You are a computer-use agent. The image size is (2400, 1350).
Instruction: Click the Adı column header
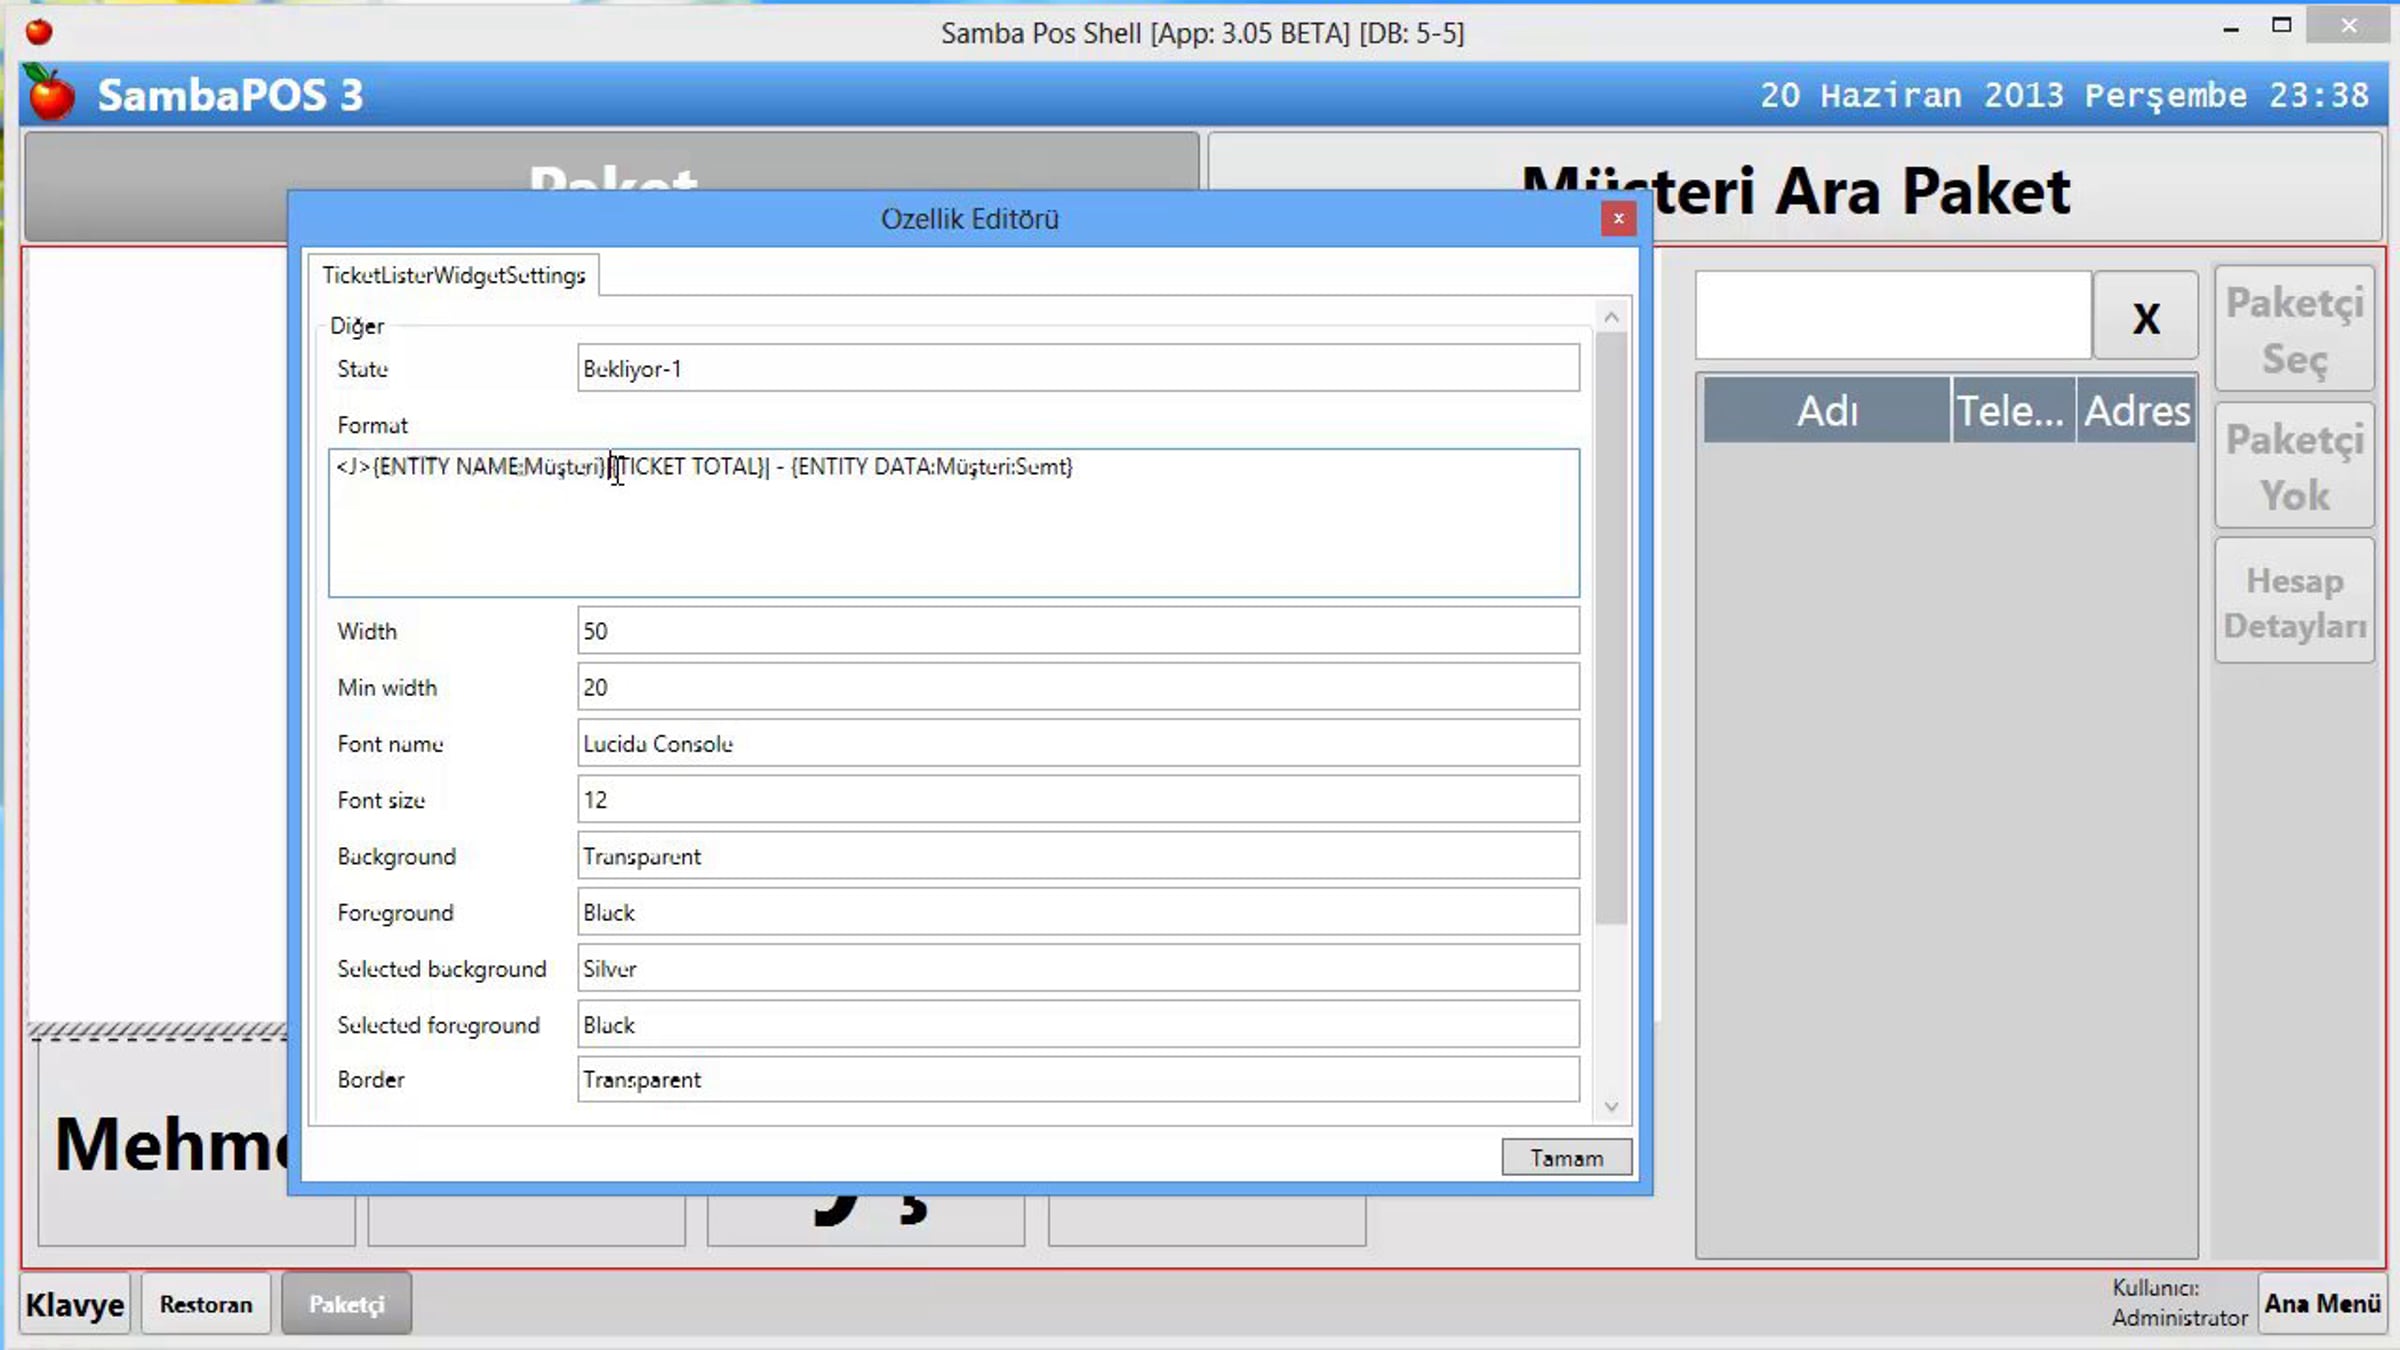(x=1827, y=410)
